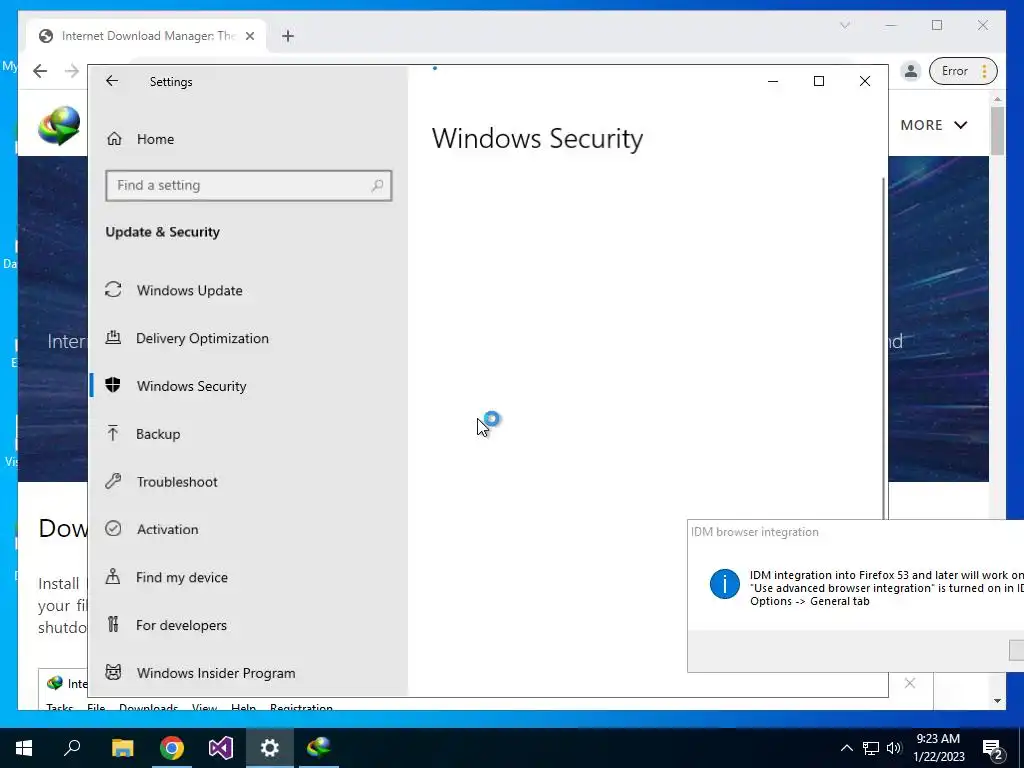Screen dimensions: 1024x768
Task: Click the browser Error button
Action: (x=963, y=71)
